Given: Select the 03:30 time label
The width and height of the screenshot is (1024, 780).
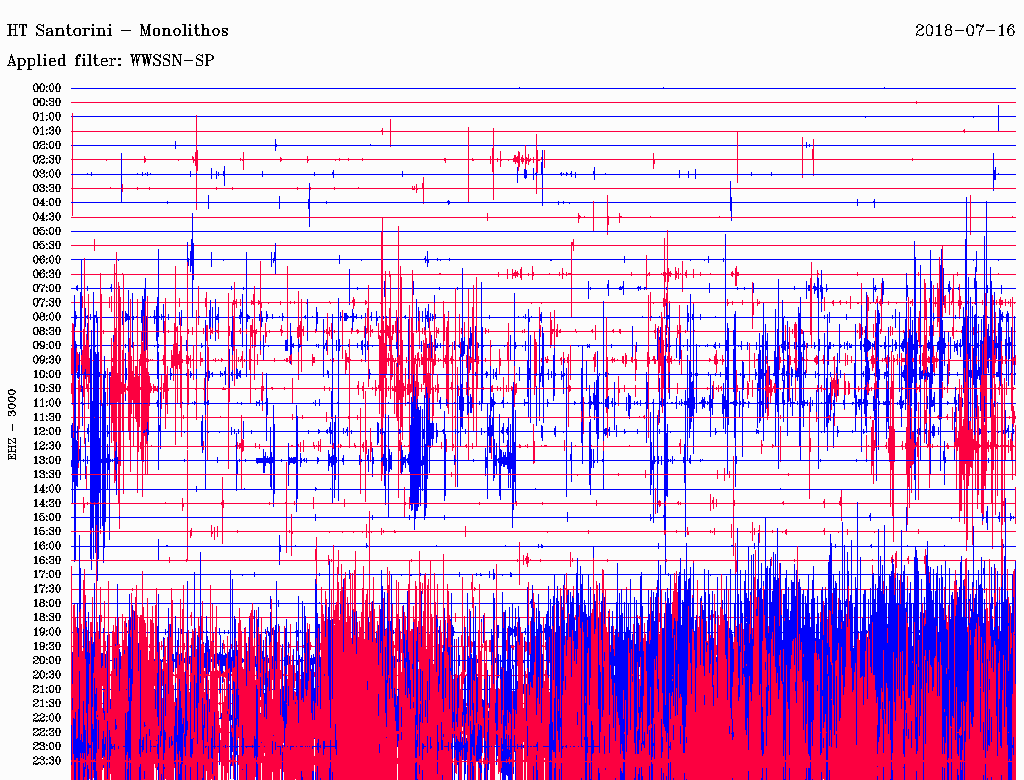Looking at the screenshot, I should (46, 188).
